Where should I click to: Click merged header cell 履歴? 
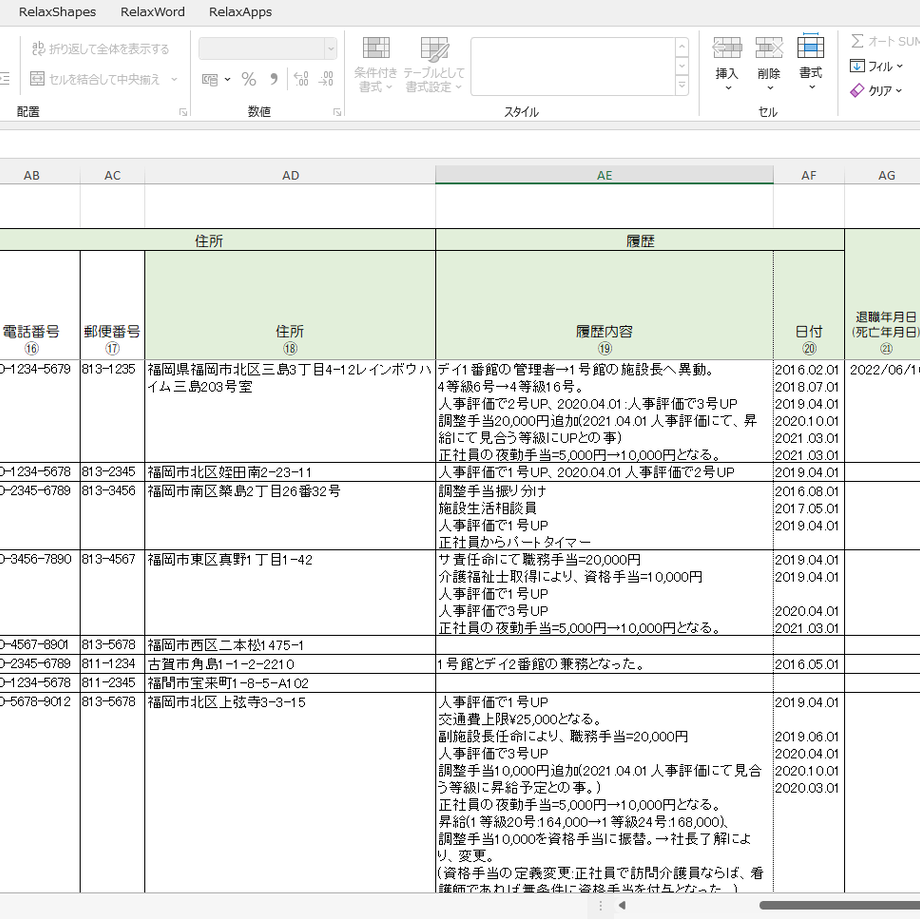(x=640, y=241)
